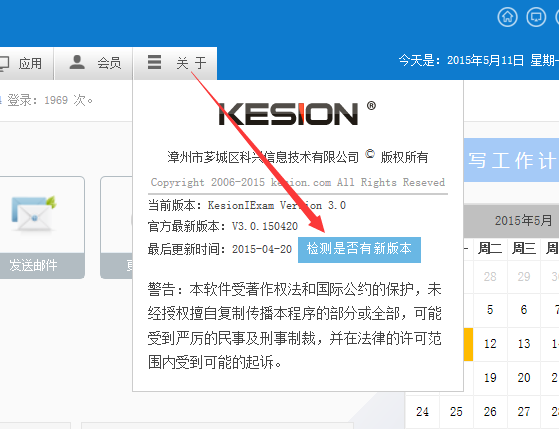Select calendar date 20
Viewport: 559px width, 429px height.
click(524, 378)
